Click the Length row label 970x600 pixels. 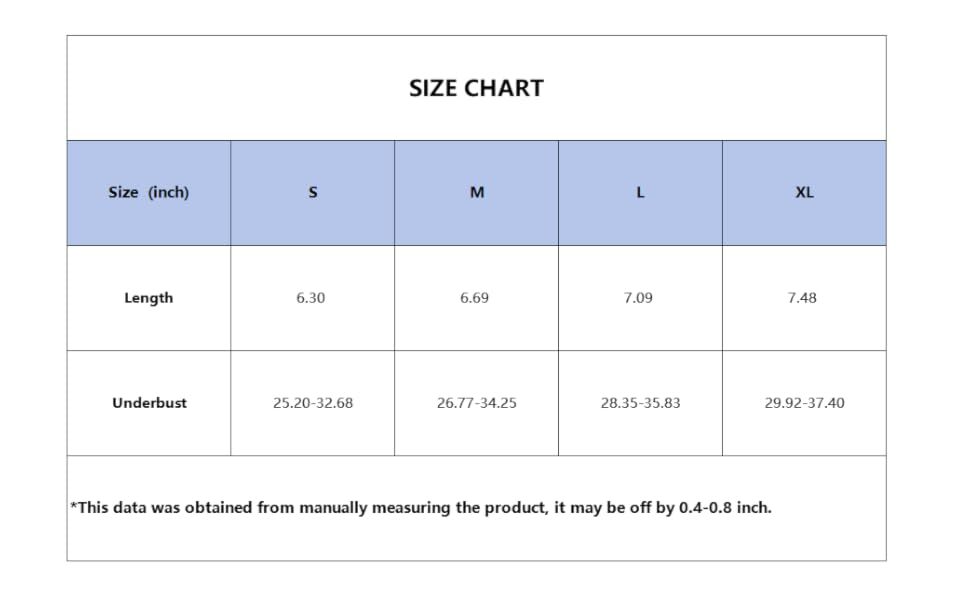pos(148,298)
